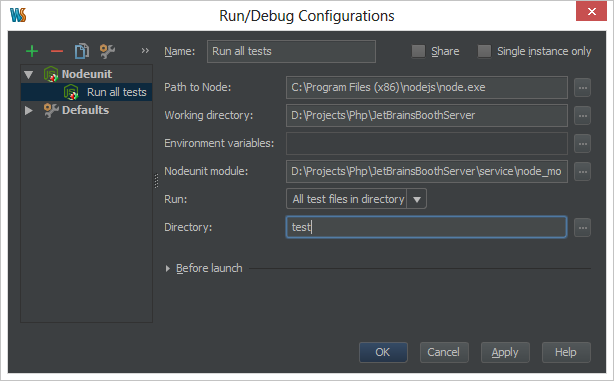Viewport: 614px width, 381px height.
Task: Collapse the Nodeunit tree node
Action: [x=29, y=74]
